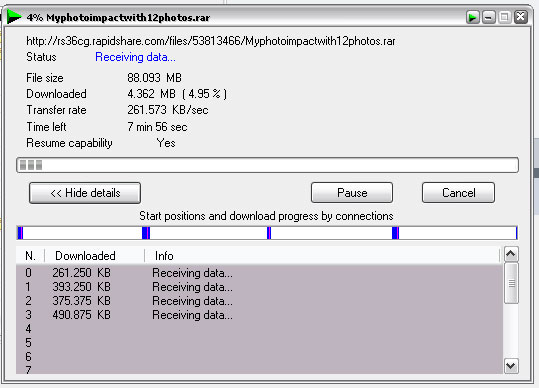Click the transfer rate 261.573 KB/sec
Screen dimensions: 539x388
tap(168, 110)
